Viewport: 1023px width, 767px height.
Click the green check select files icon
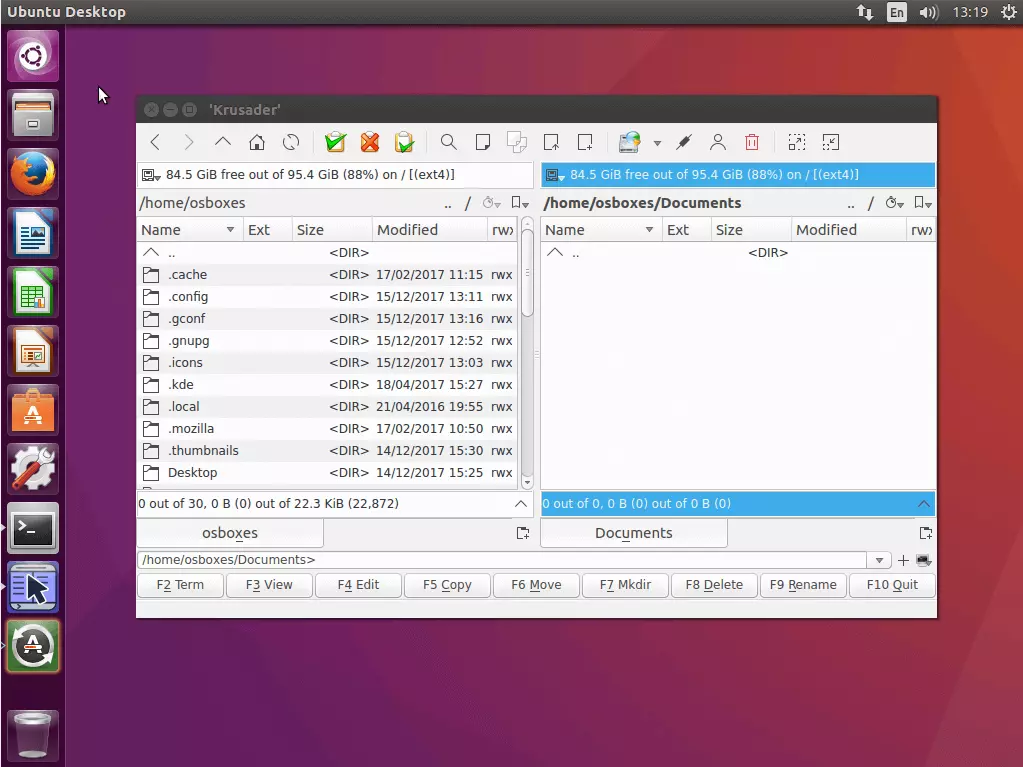(x=335, y=142)
